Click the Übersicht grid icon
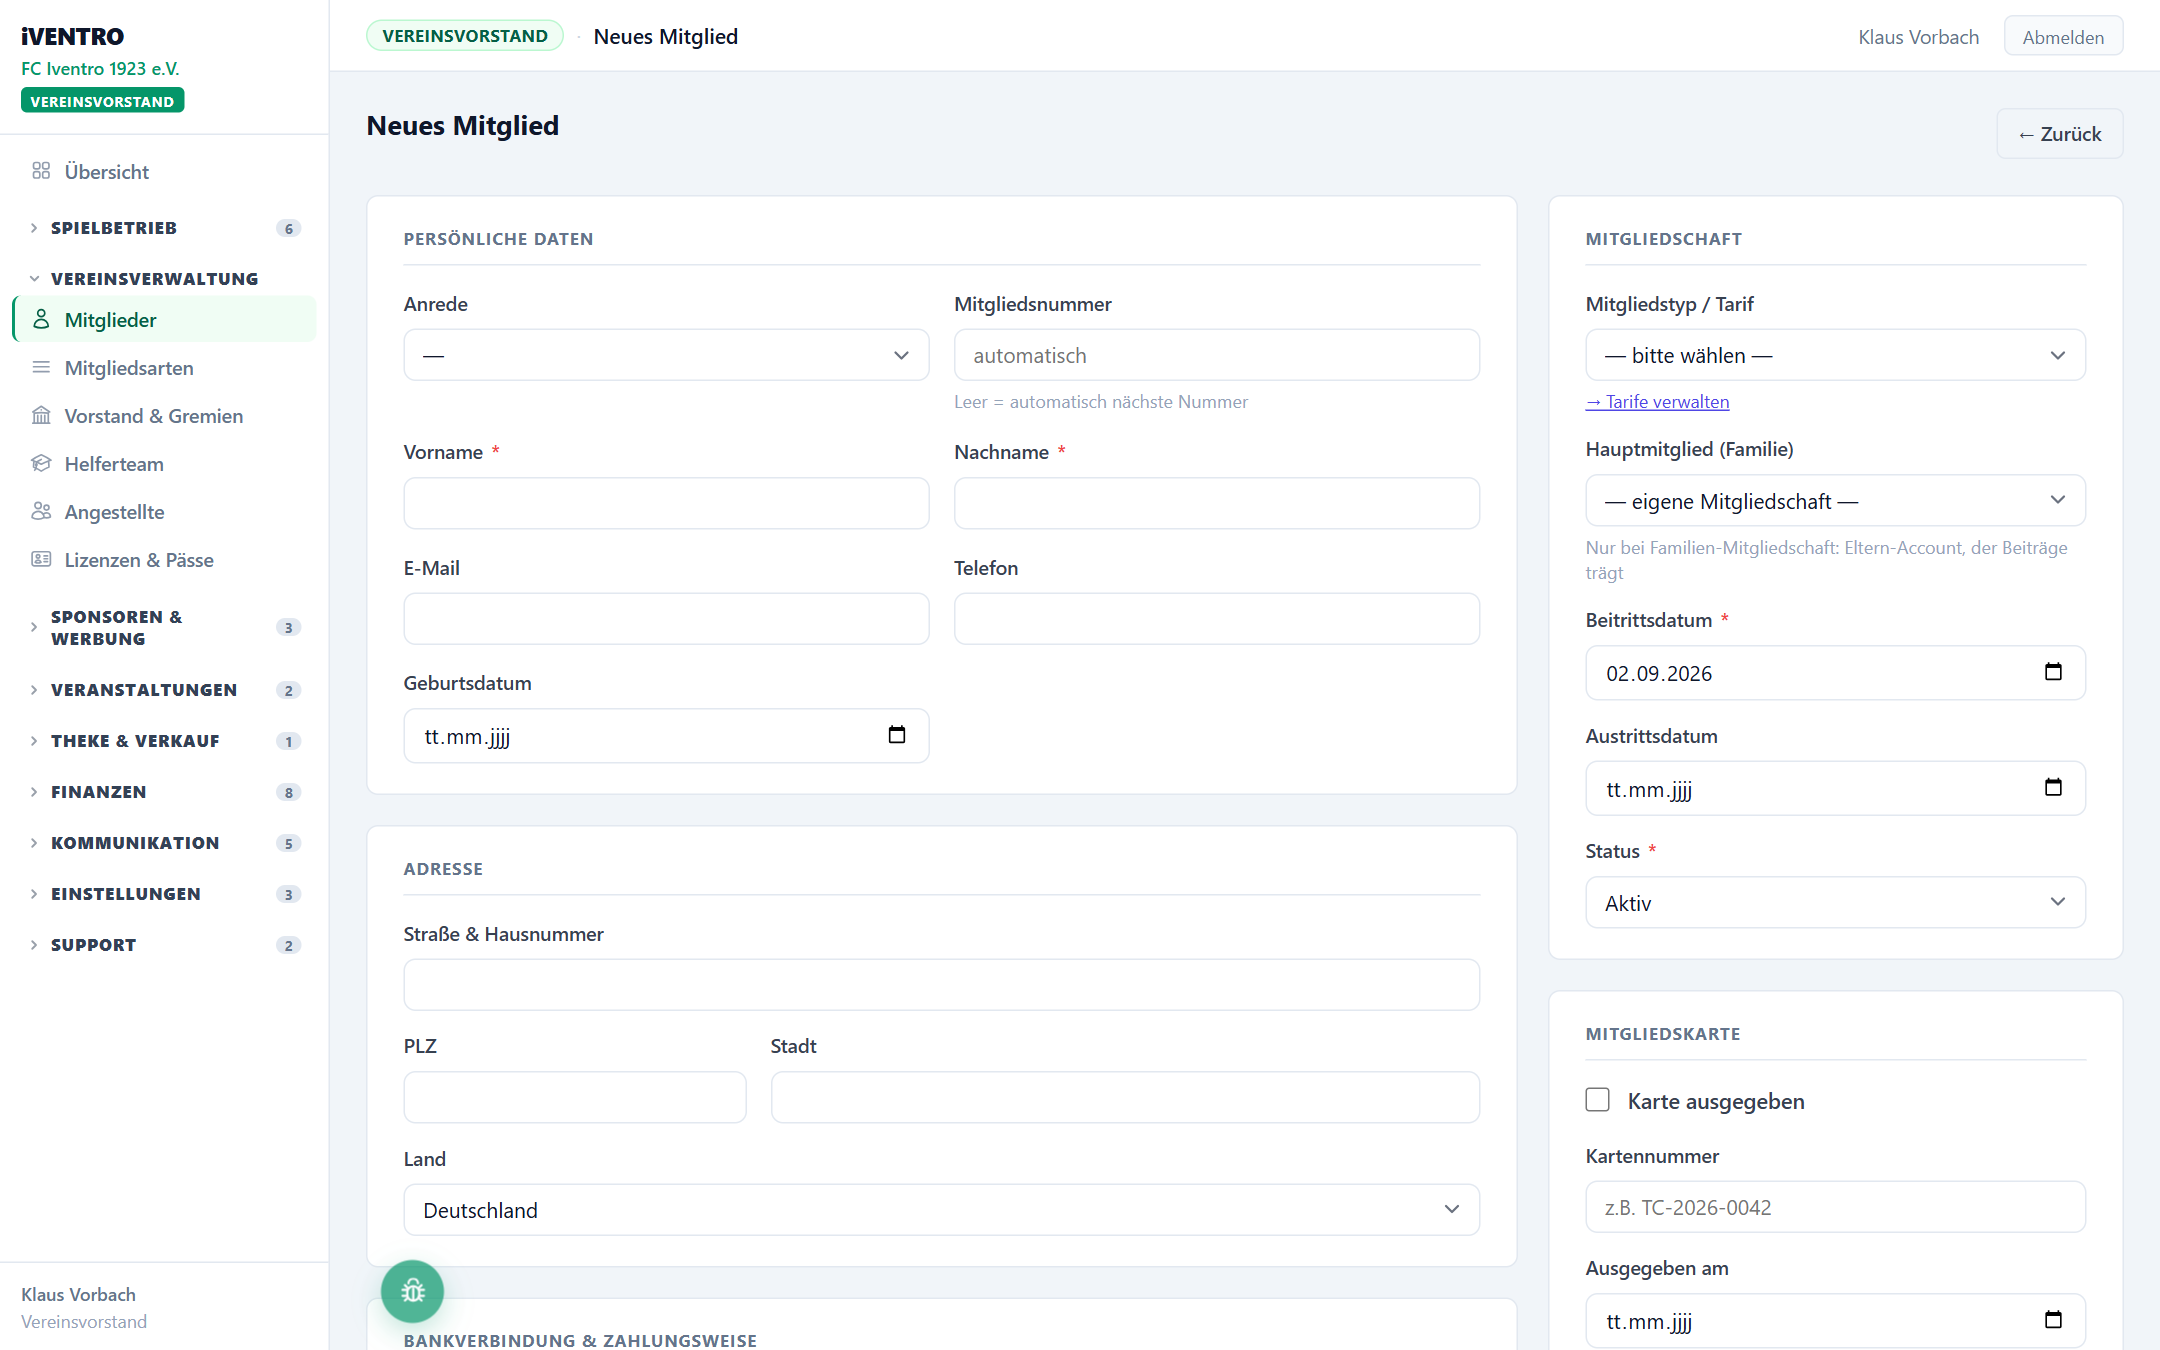Screen dimensions: 2160x1350 click(41, 171)
